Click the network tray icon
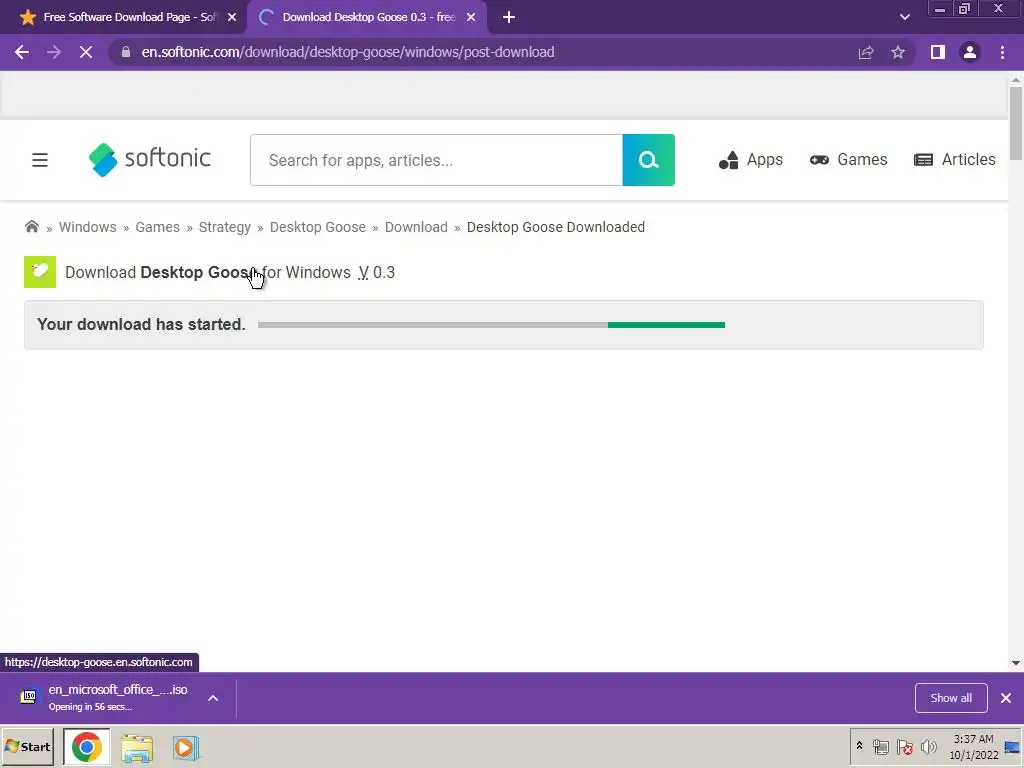This screenshot has width=1024, height=768. click(880, 746)
